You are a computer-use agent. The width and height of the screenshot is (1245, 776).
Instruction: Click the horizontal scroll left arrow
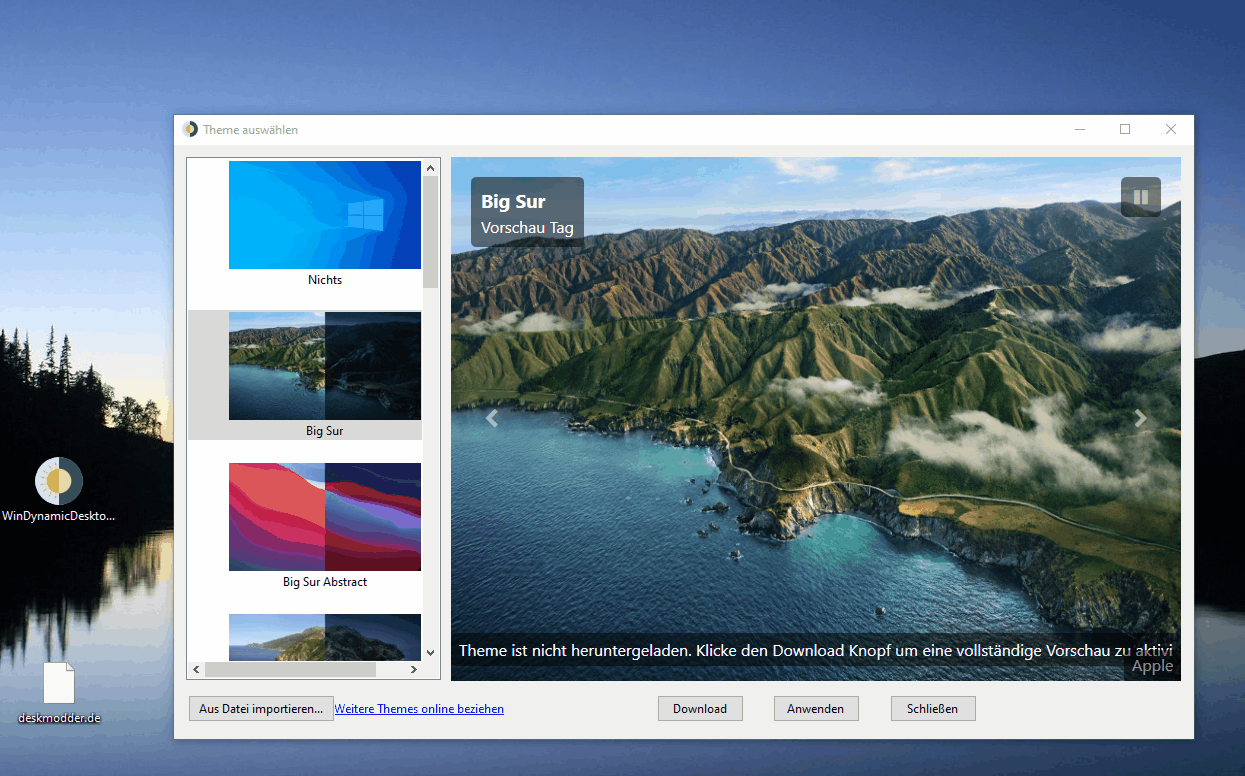(196, 670)
